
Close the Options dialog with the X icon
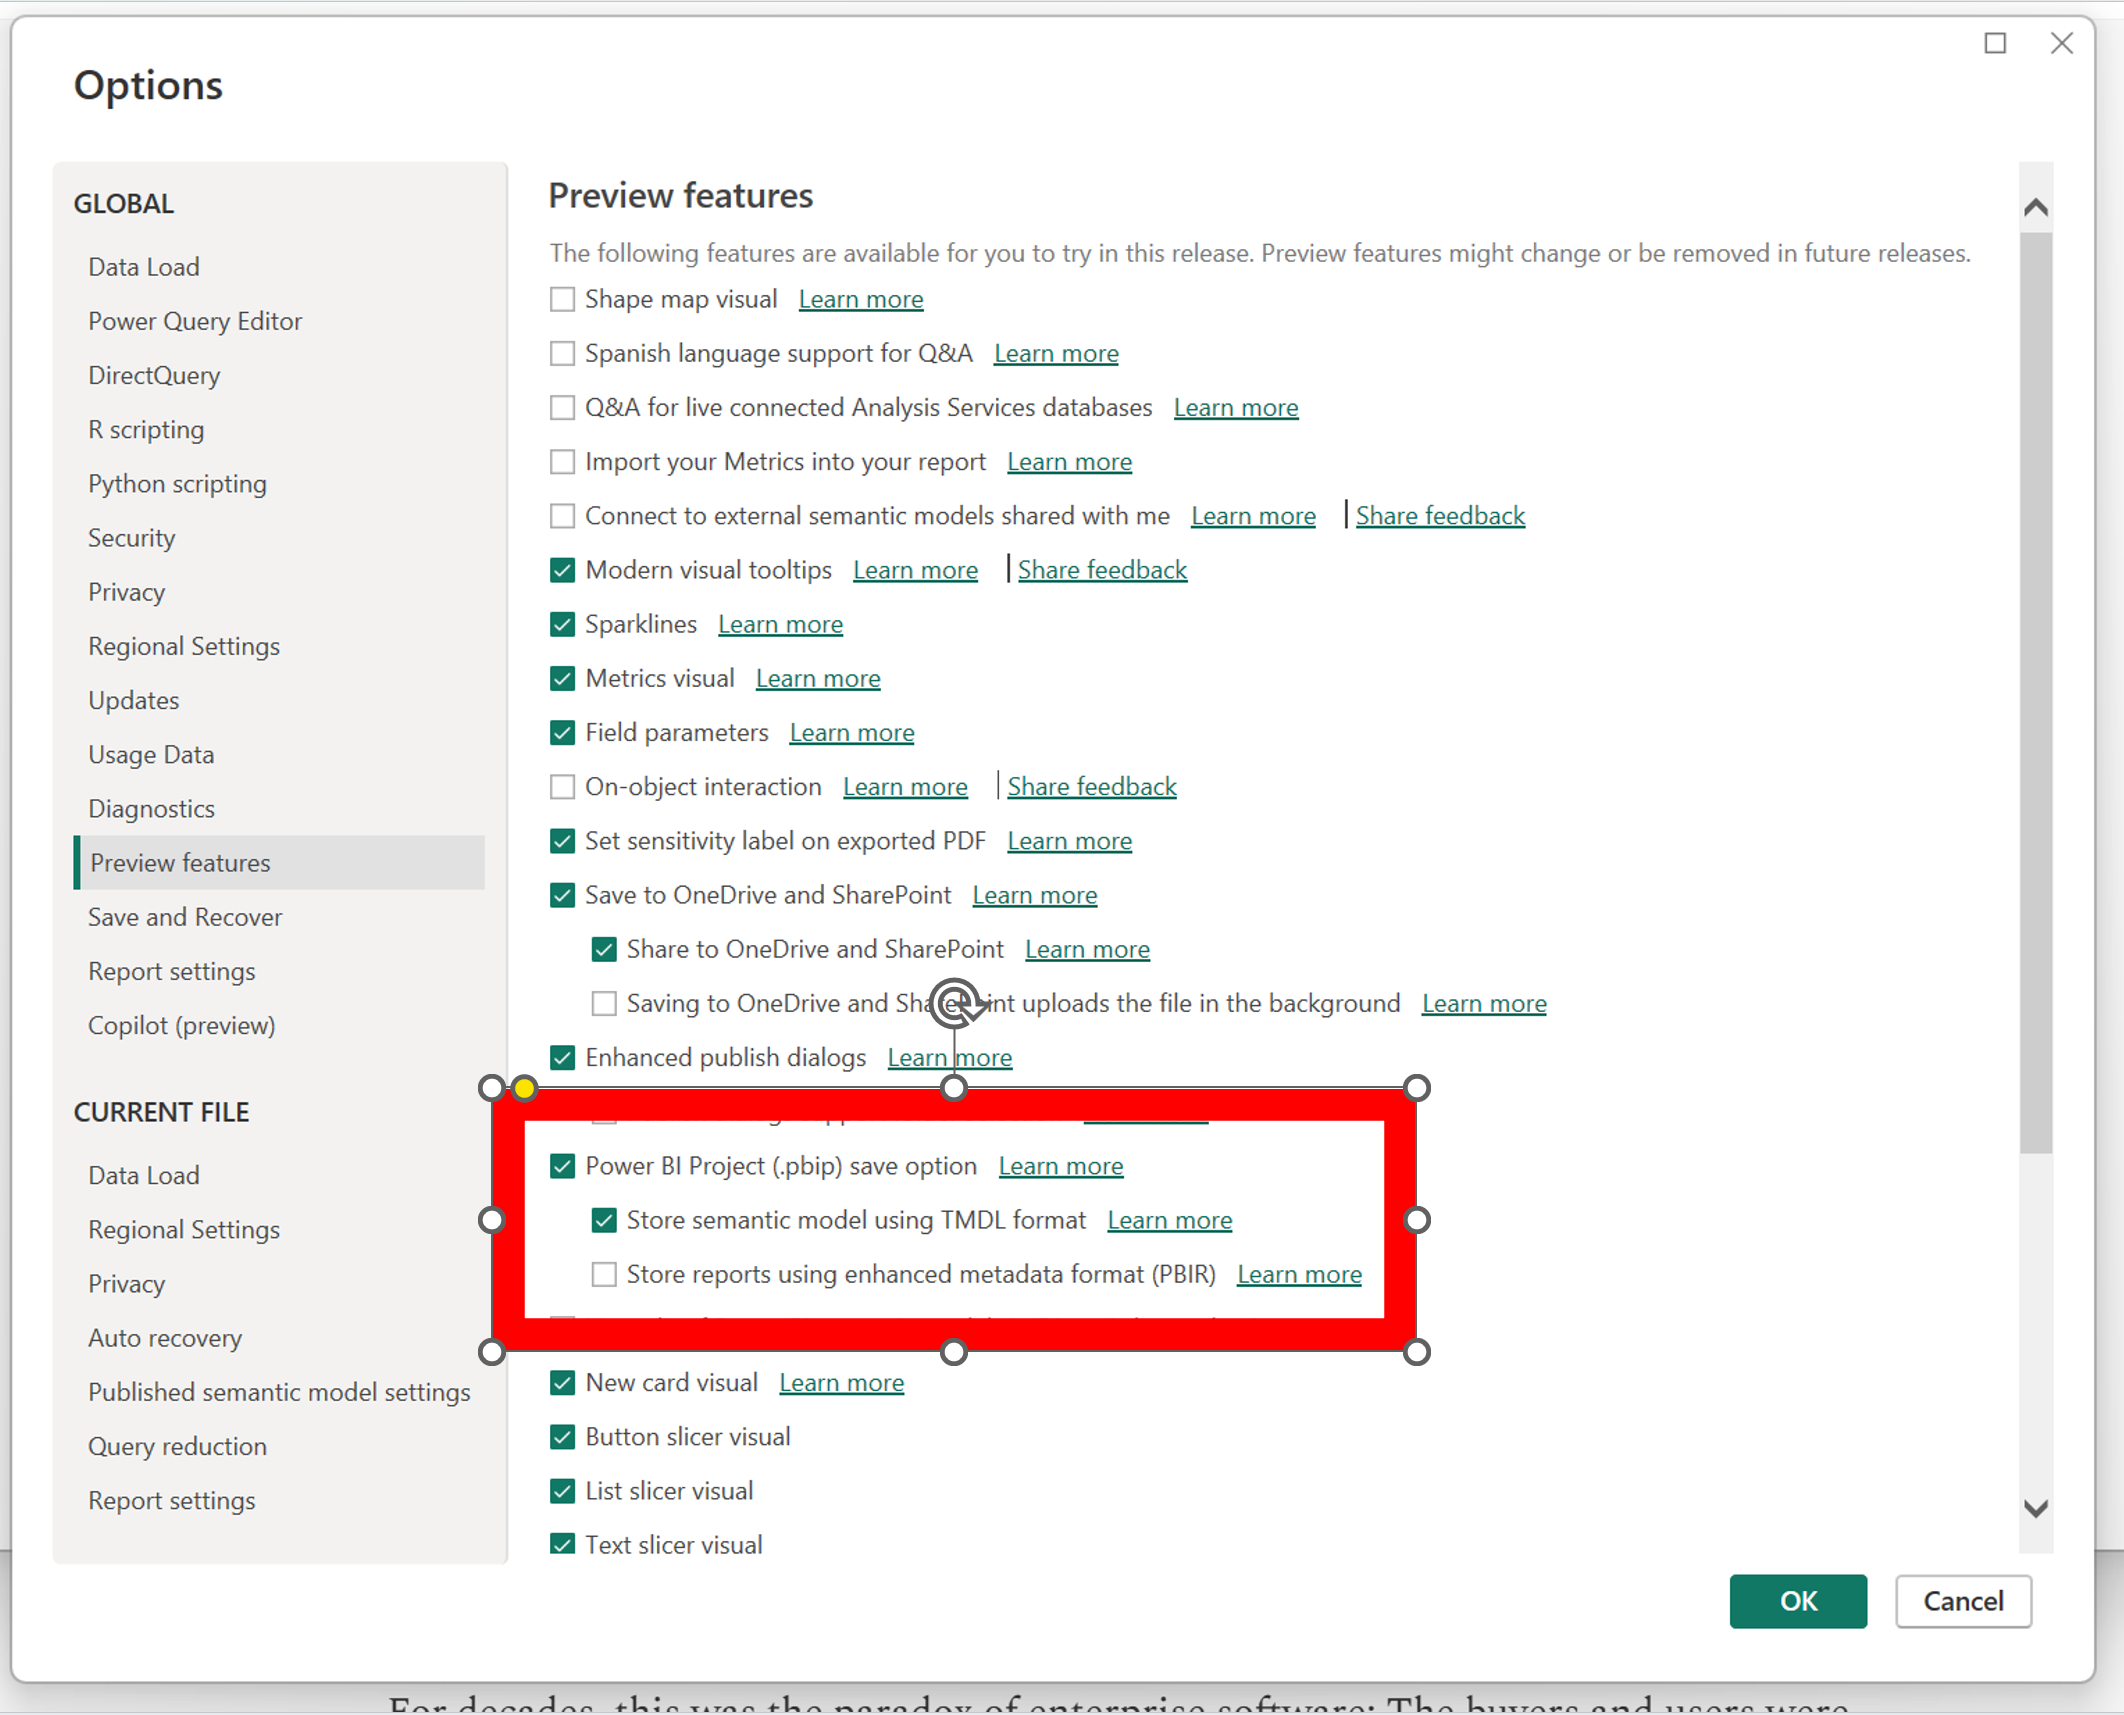click(2061, 43)
